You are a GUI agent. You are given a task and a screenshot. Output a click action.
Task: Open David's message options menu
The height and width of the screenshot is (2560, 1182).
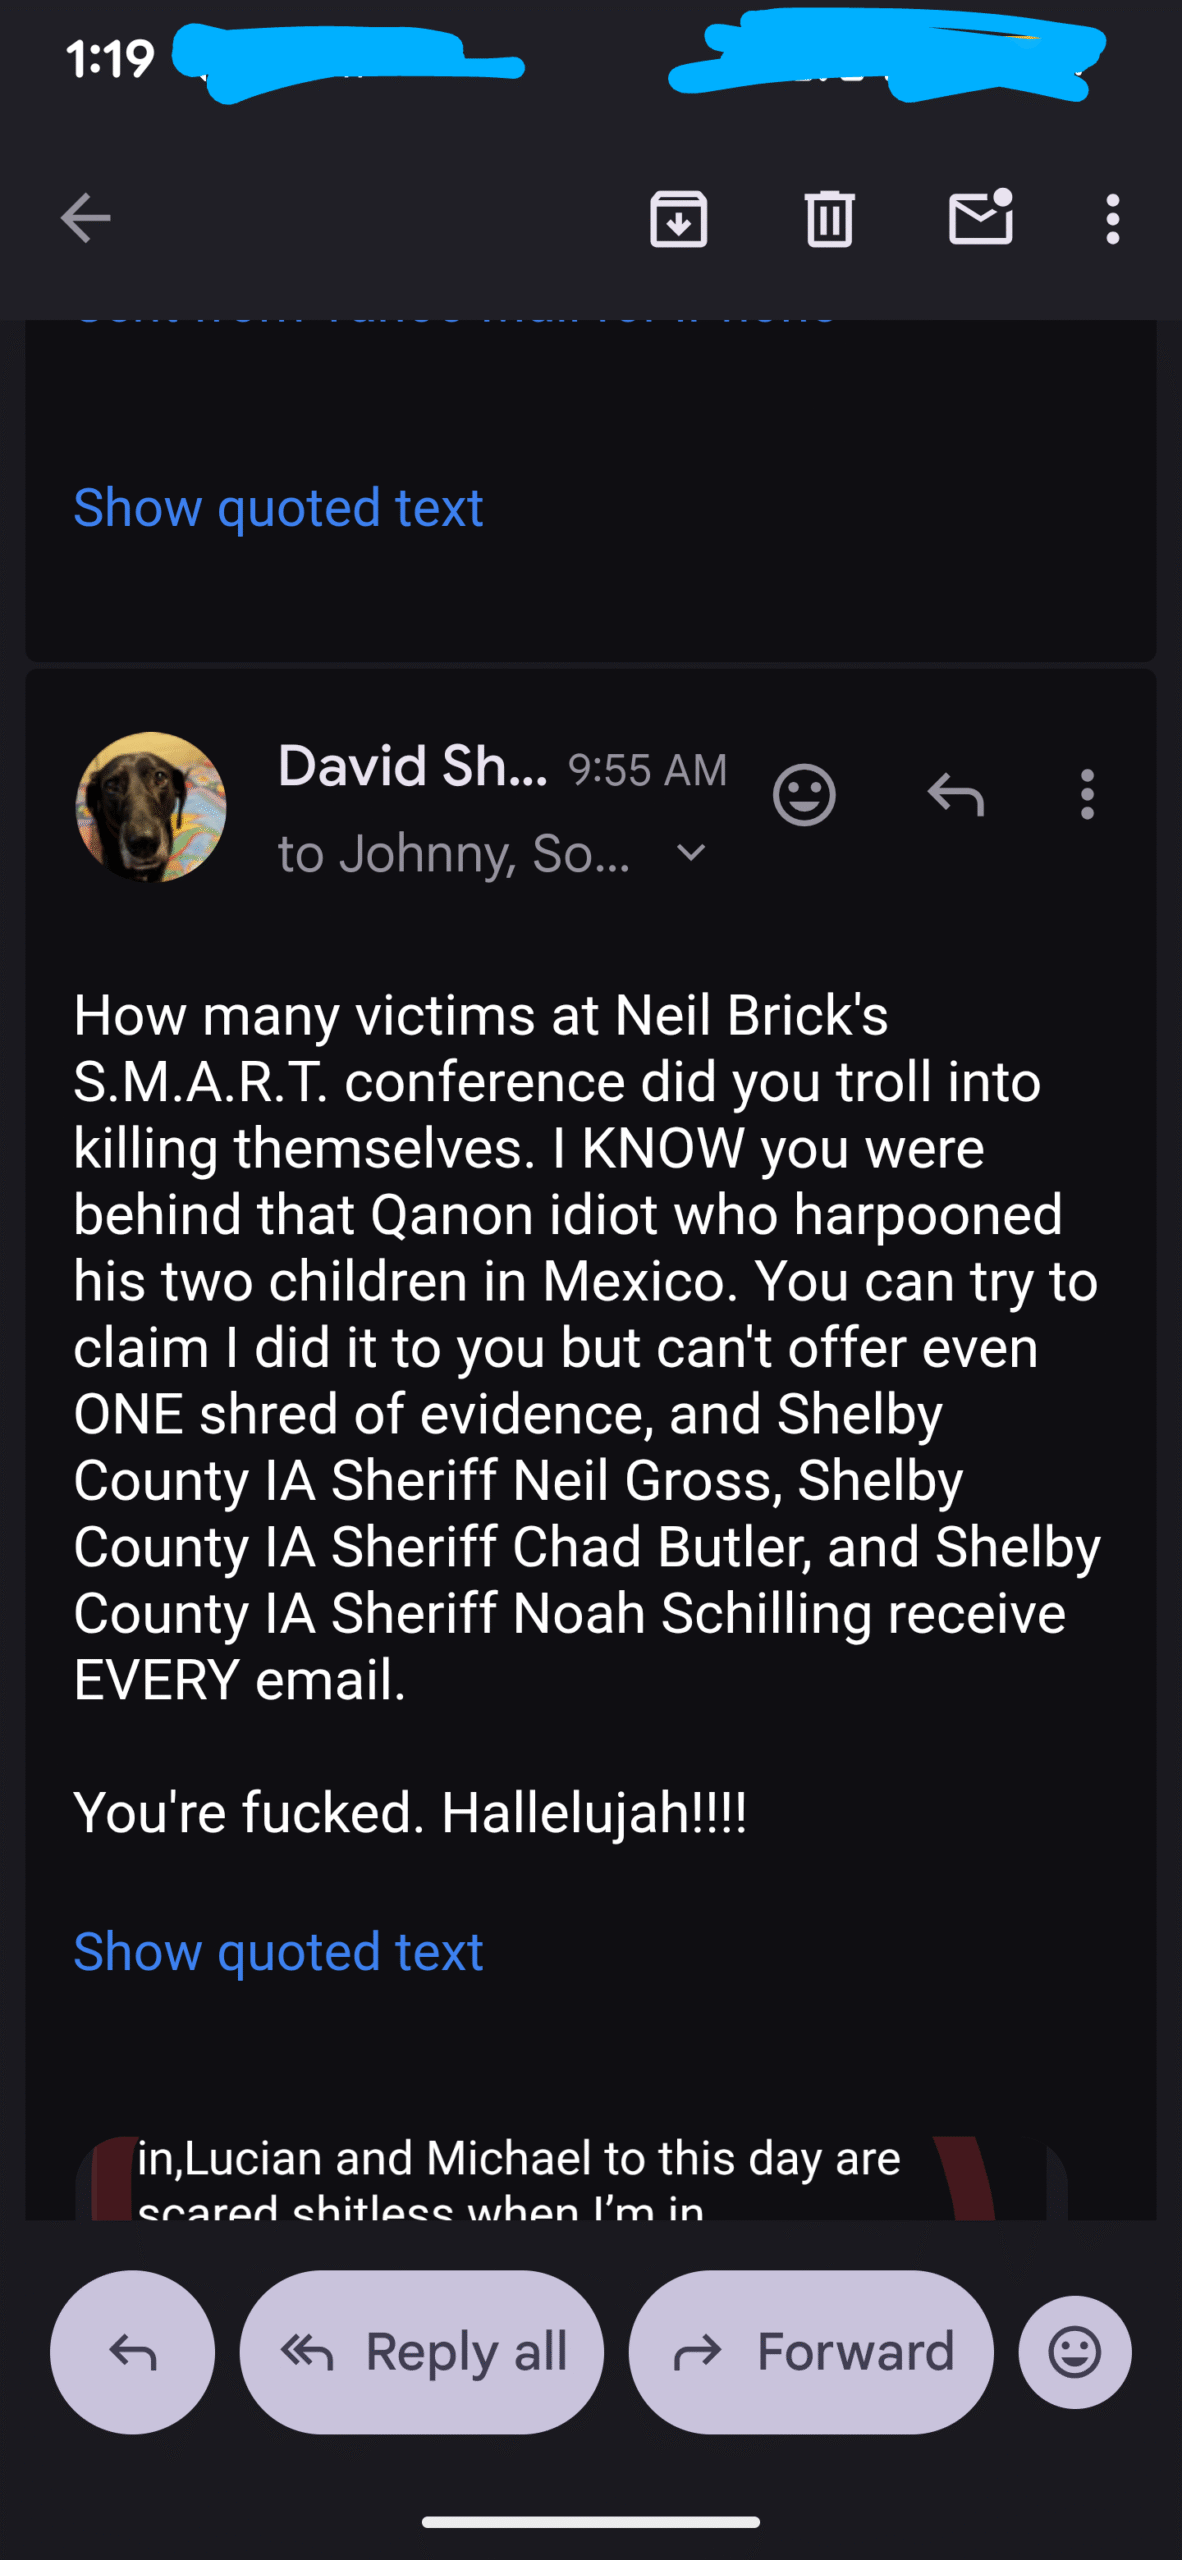[1087, 795]
